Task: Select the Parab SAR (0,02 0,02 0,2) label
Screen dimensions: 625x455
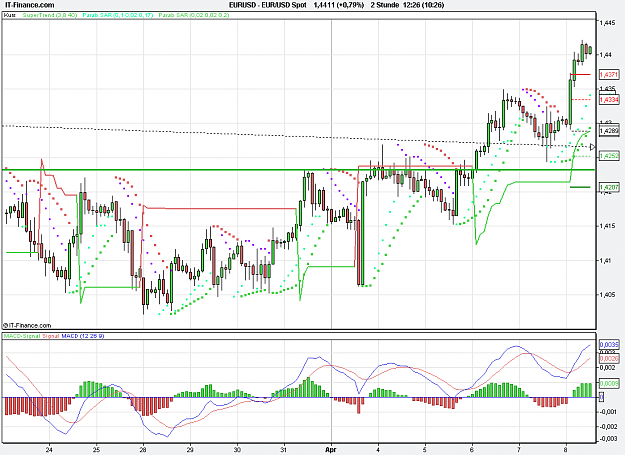Action: (194, 15)
